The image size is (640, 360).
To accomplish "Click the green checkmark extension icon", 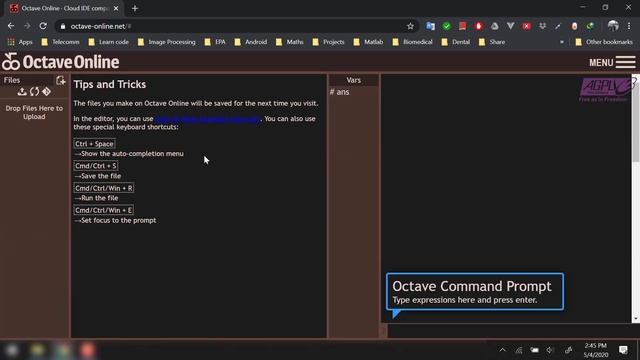I will click(x=447, y=26).
